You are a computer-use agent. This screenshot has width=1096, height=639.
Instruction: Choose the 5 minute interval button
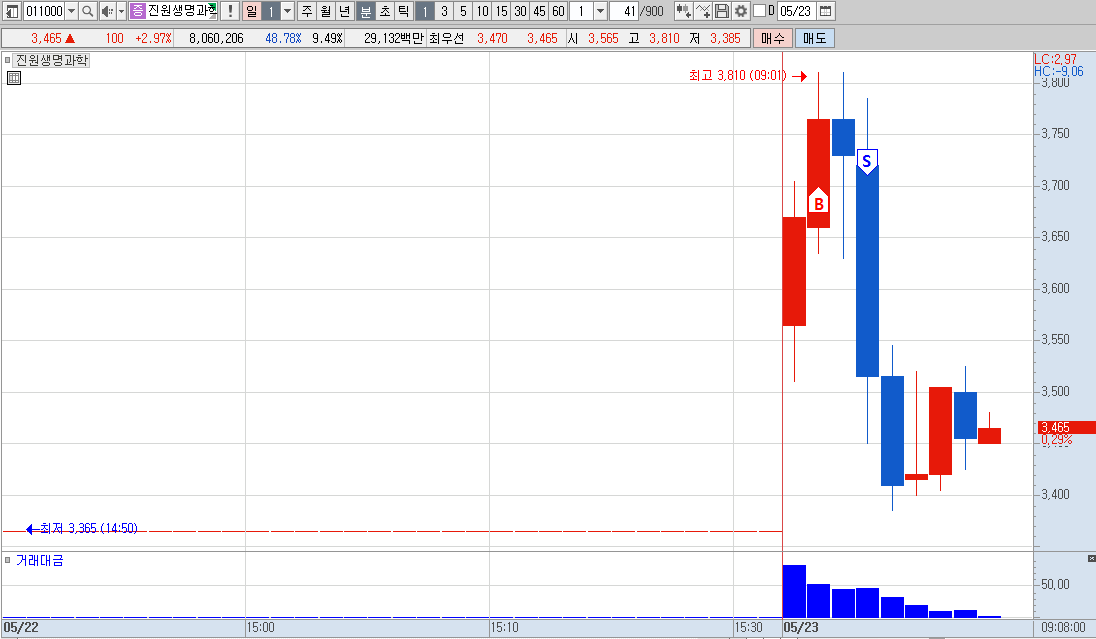coord(463,11)
